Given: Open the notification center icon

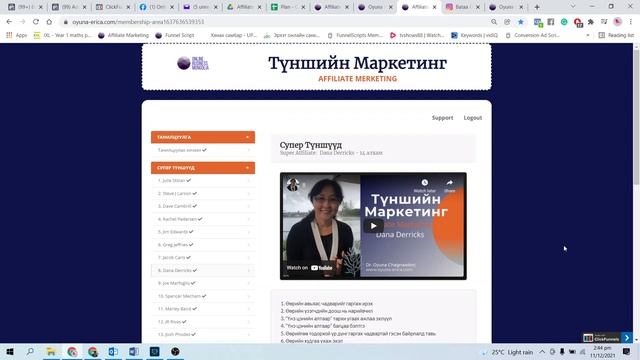Looking at the screenshot, I should 627,351.
